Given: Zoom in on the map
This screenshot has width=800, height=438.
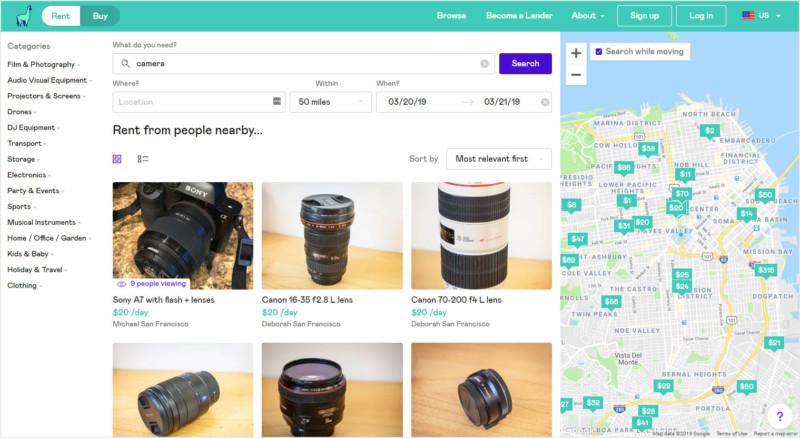Looking at the screenshot, I should [x=576, y=53].
